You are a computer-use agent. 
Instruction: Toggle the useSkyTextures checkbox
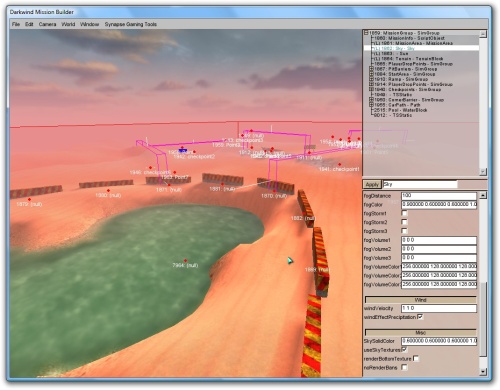pyautogui.click(x=404, y=349)
